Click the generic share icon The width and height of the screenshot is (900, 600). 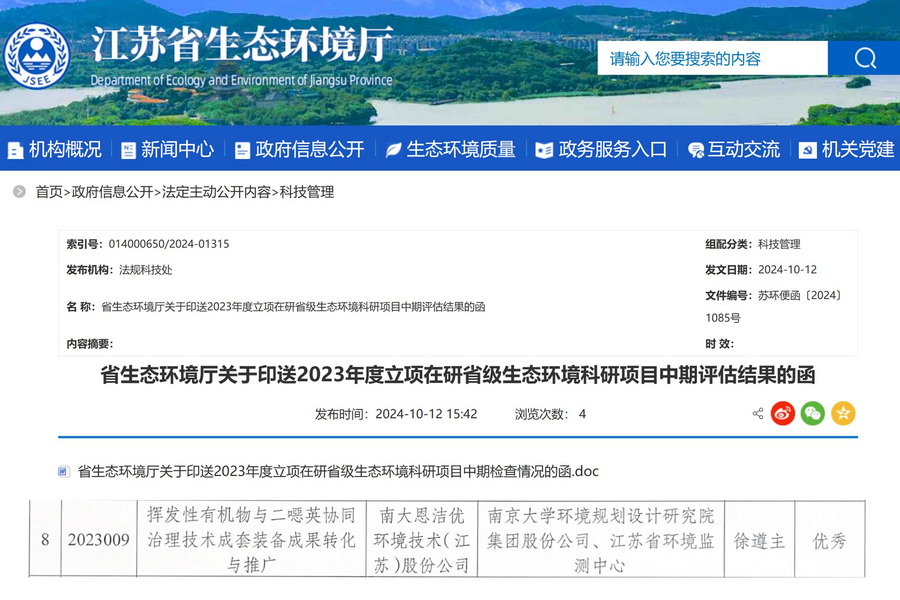[757, 413]
